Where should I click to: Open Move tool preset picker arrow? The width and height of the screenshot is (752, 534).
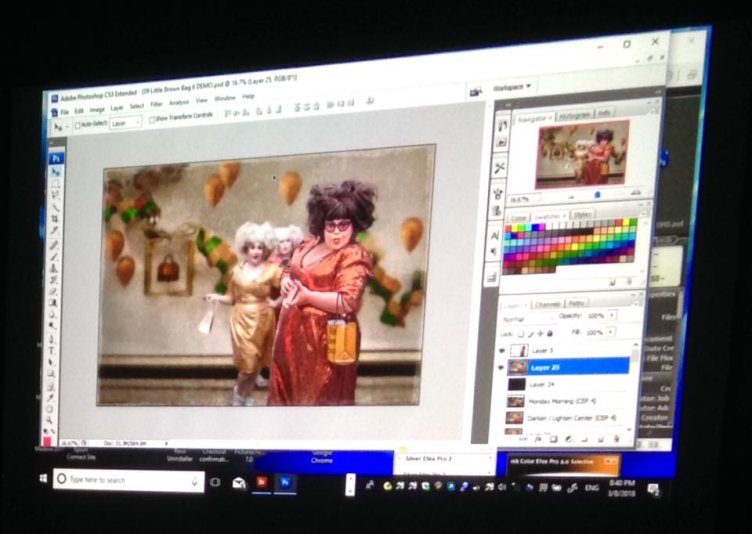(x=67, y=127)
